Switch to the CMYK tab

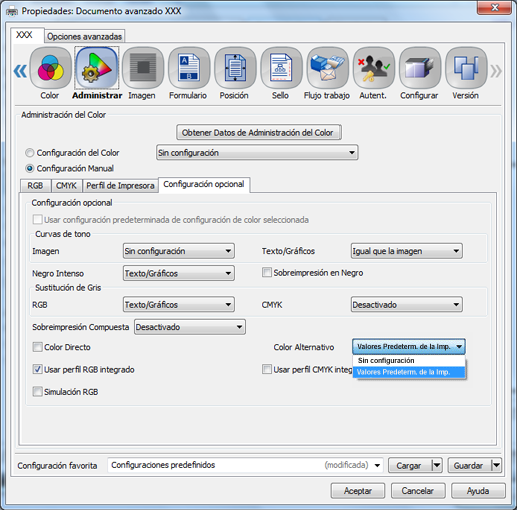[x=66, y=186]
